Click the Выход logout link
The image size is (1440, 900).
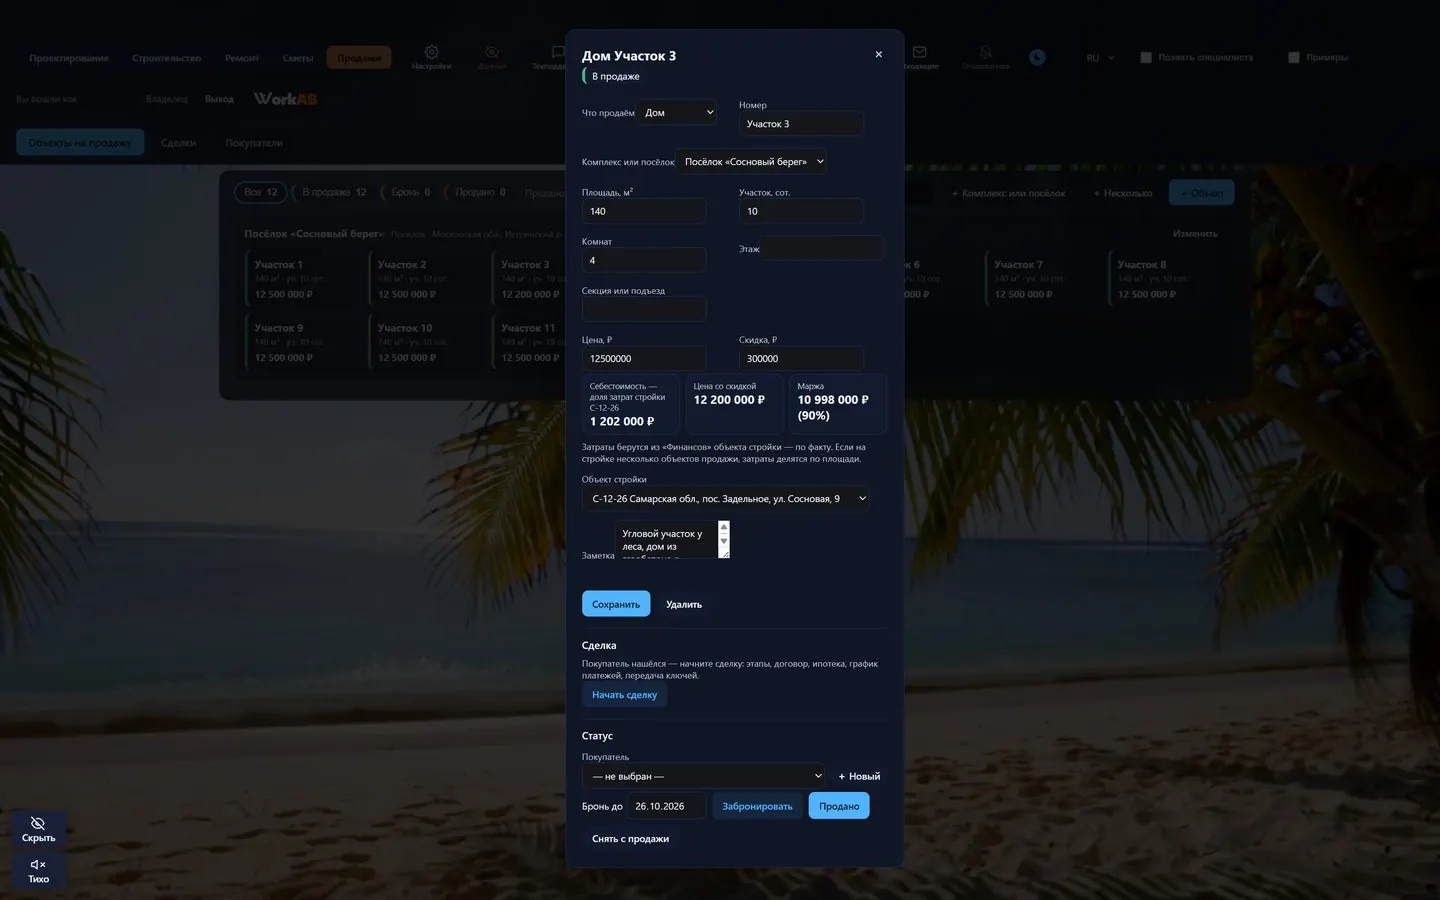[x=219, y=99]
